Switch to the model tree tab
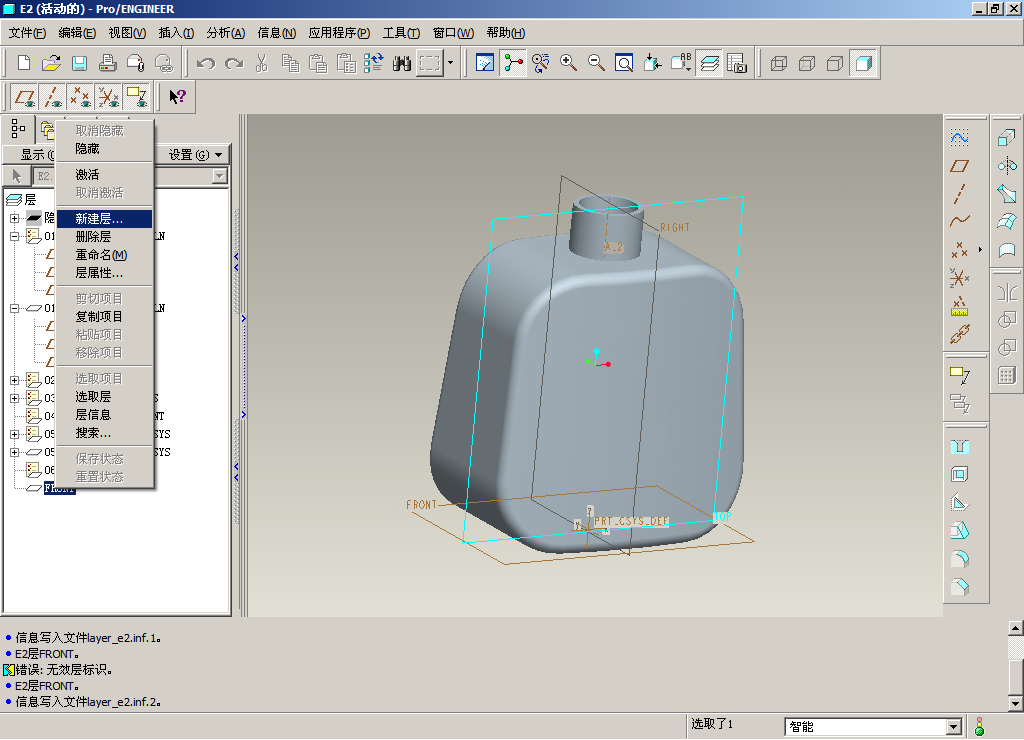The height and width of the screenshot is (740, 1024). click(18, 129)
